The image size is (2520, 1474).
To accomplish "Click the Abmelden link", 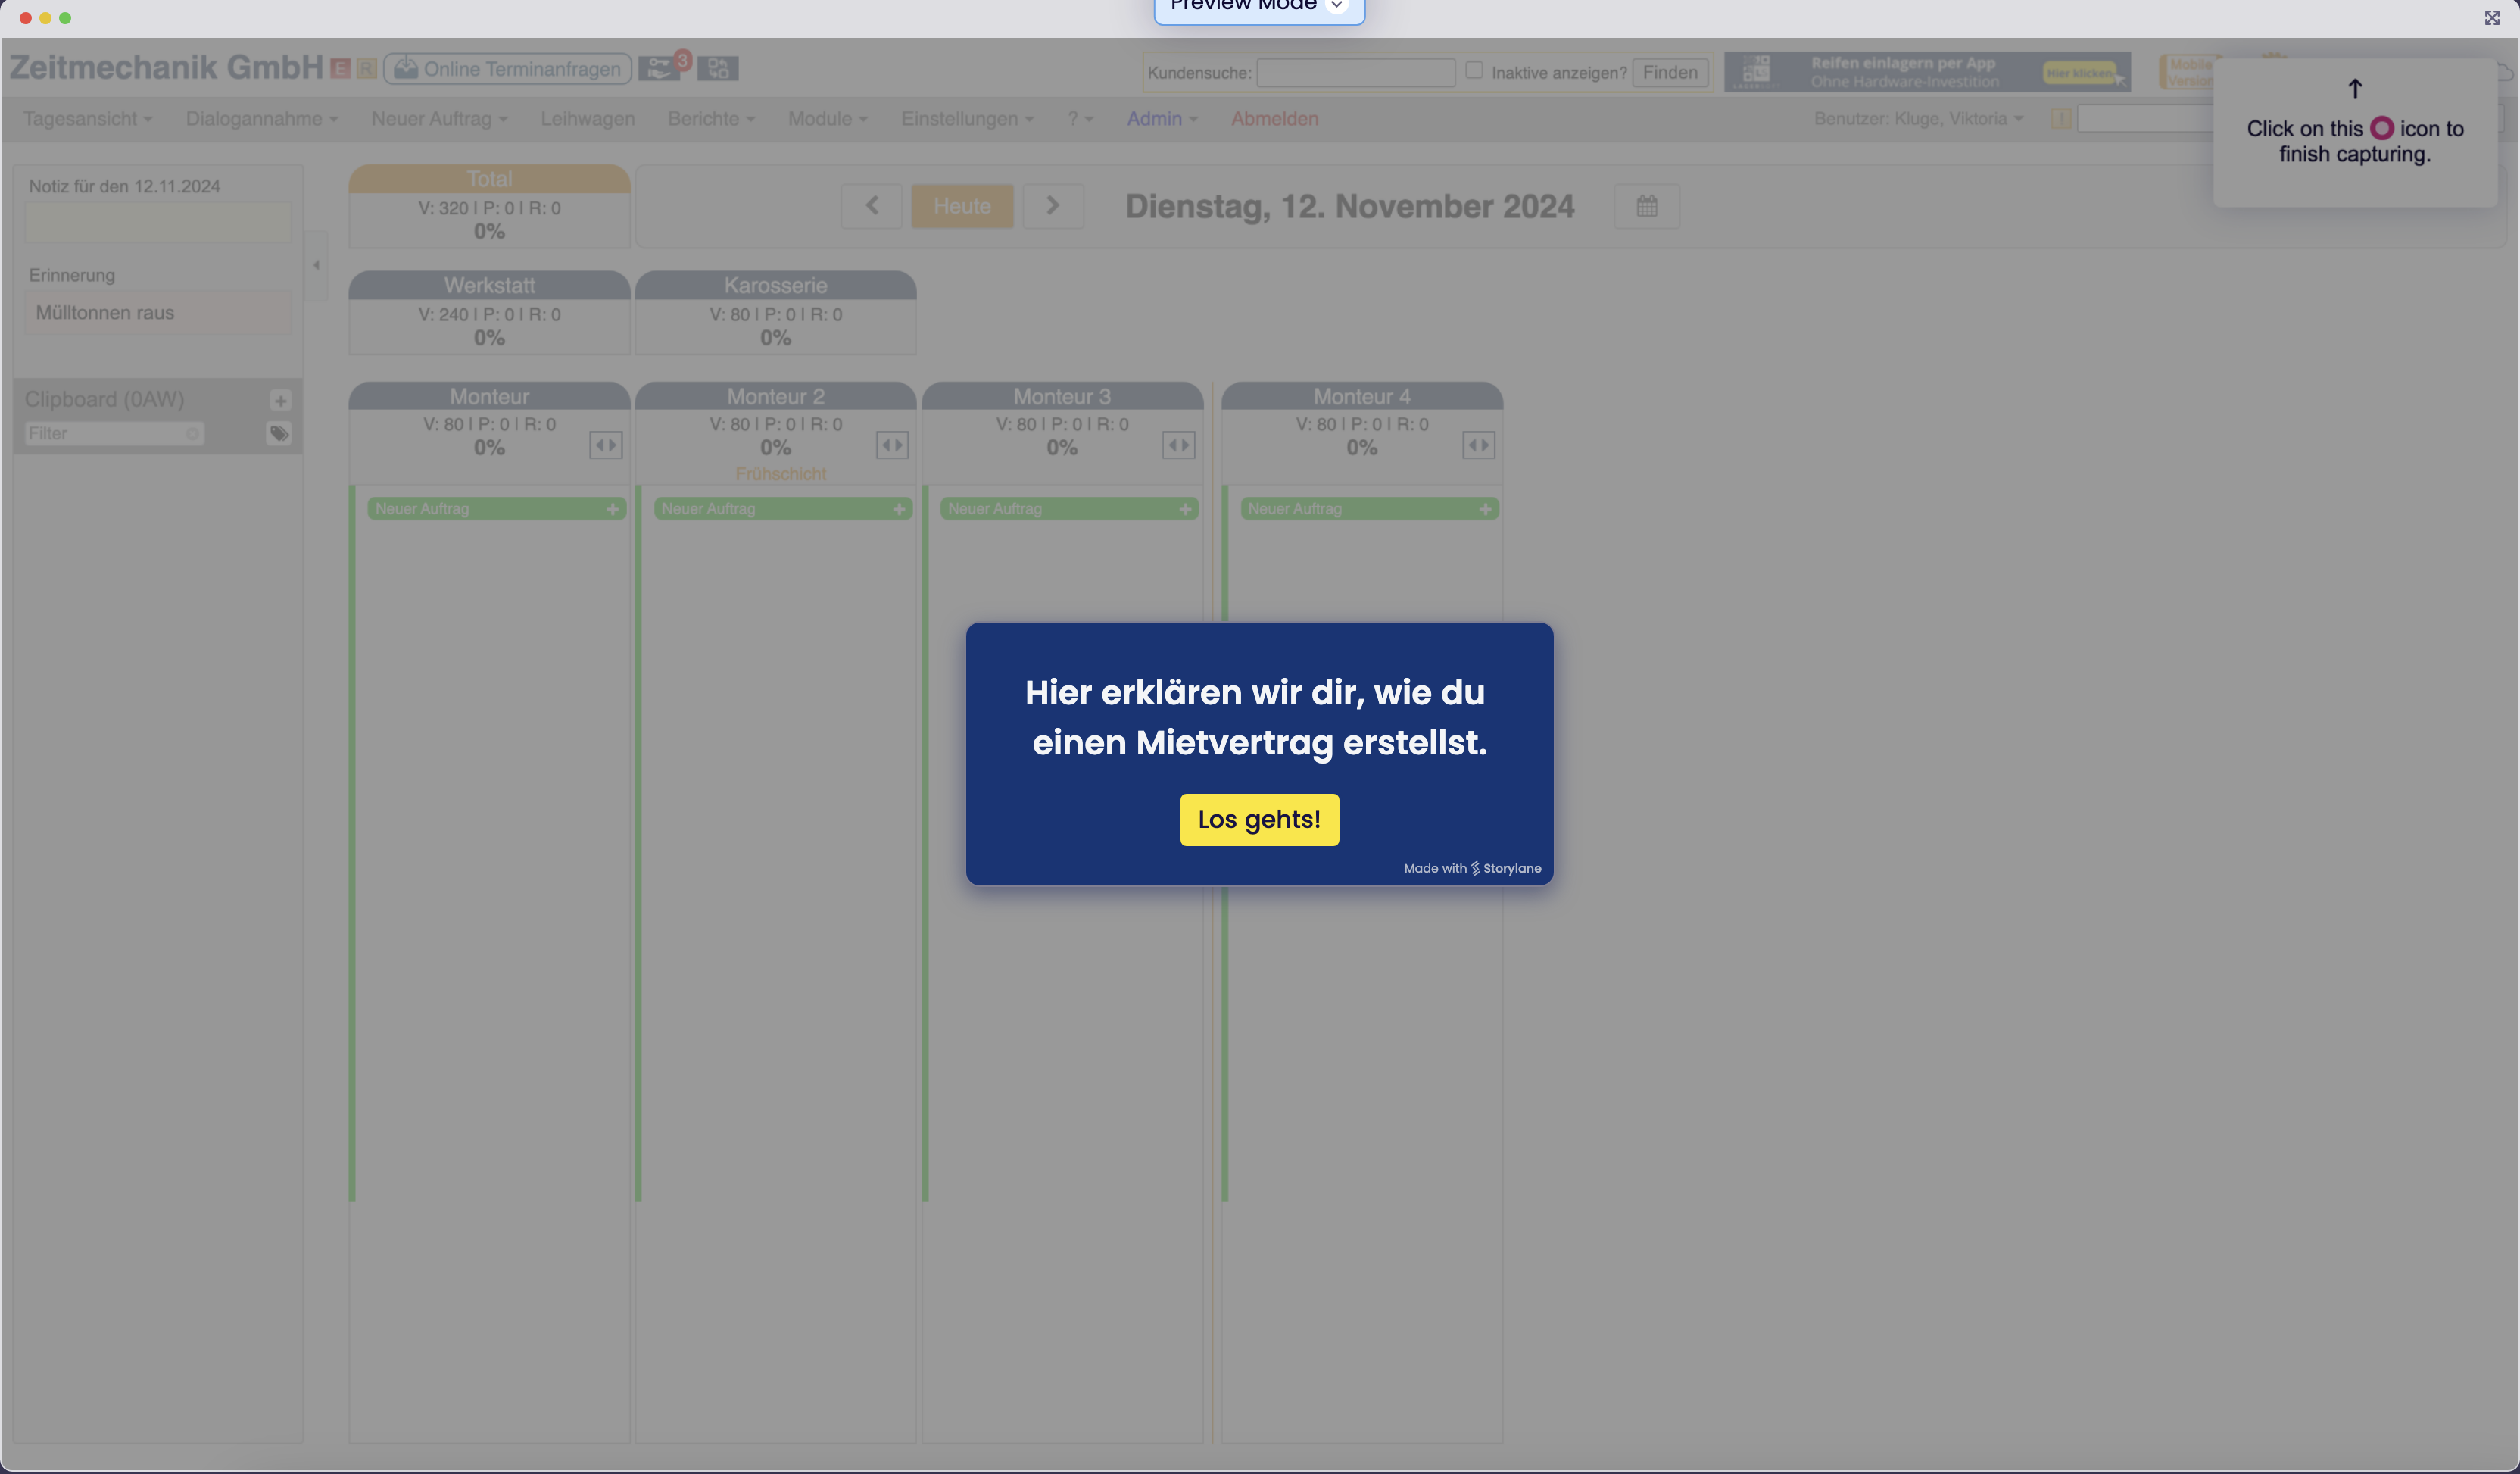I will [x=1275, y=119].
